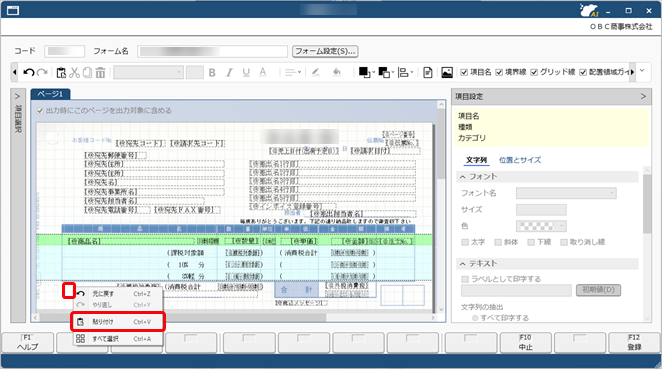Screen dimensions: 662x369
Task: Toggle the 下線 checkbox
Action: pyautogui.click(x=531, y=242)
